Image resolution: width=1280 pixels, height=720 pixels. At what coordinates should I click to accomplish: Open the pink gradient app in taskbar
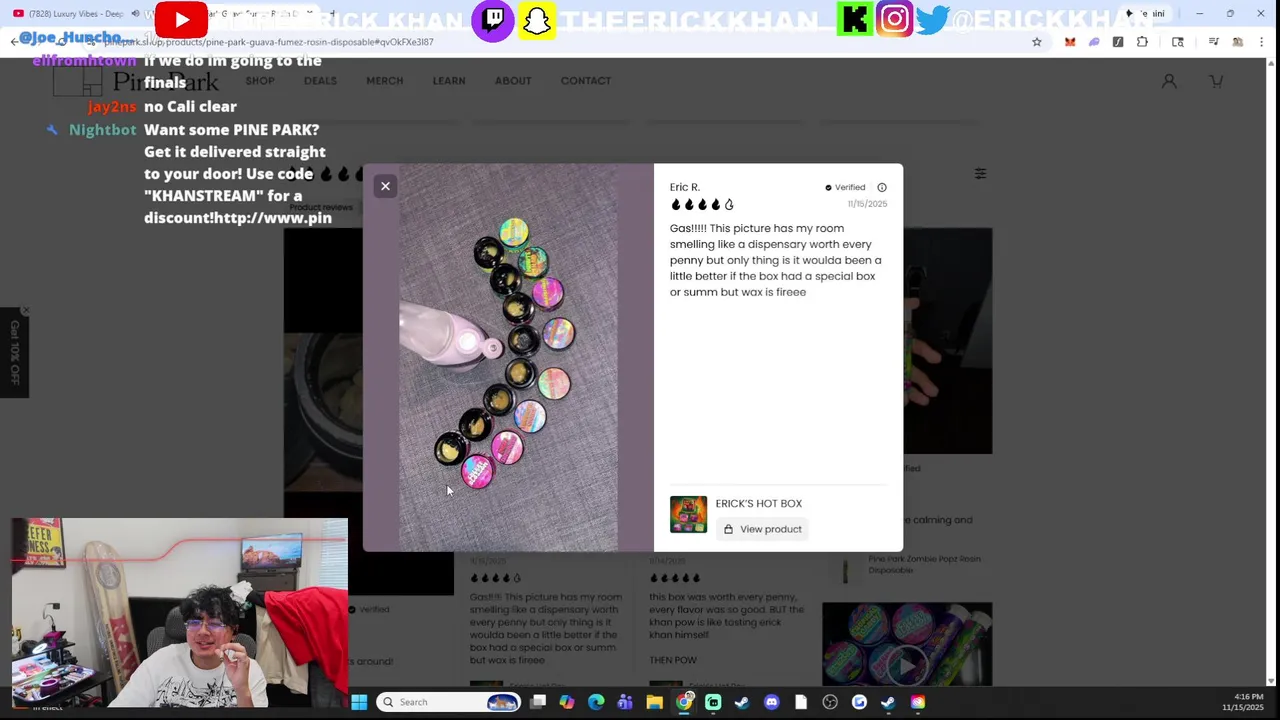pyautogui.click(x=918, y=702)
